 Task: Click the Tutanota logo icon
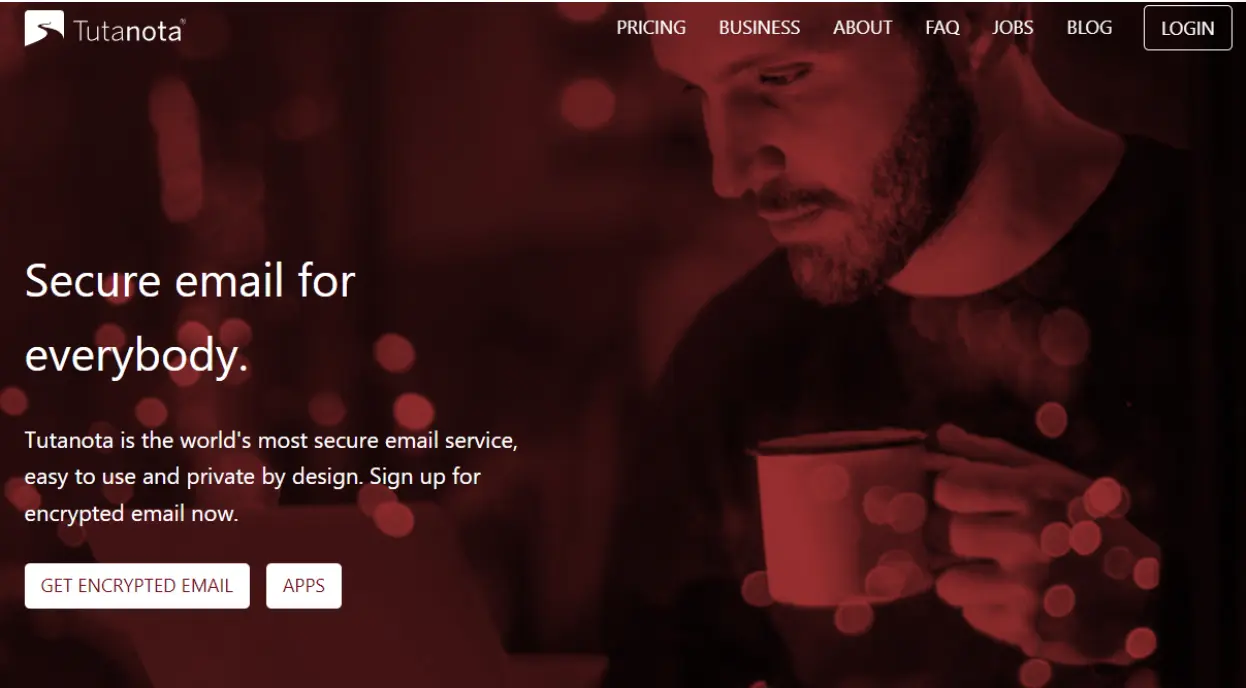[44, 29]
